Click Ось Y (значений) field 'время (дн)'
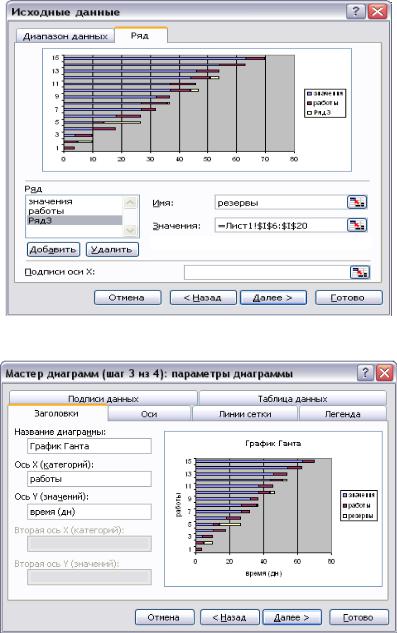The width and height of the screenshot is (397, 633). (89, 511)
